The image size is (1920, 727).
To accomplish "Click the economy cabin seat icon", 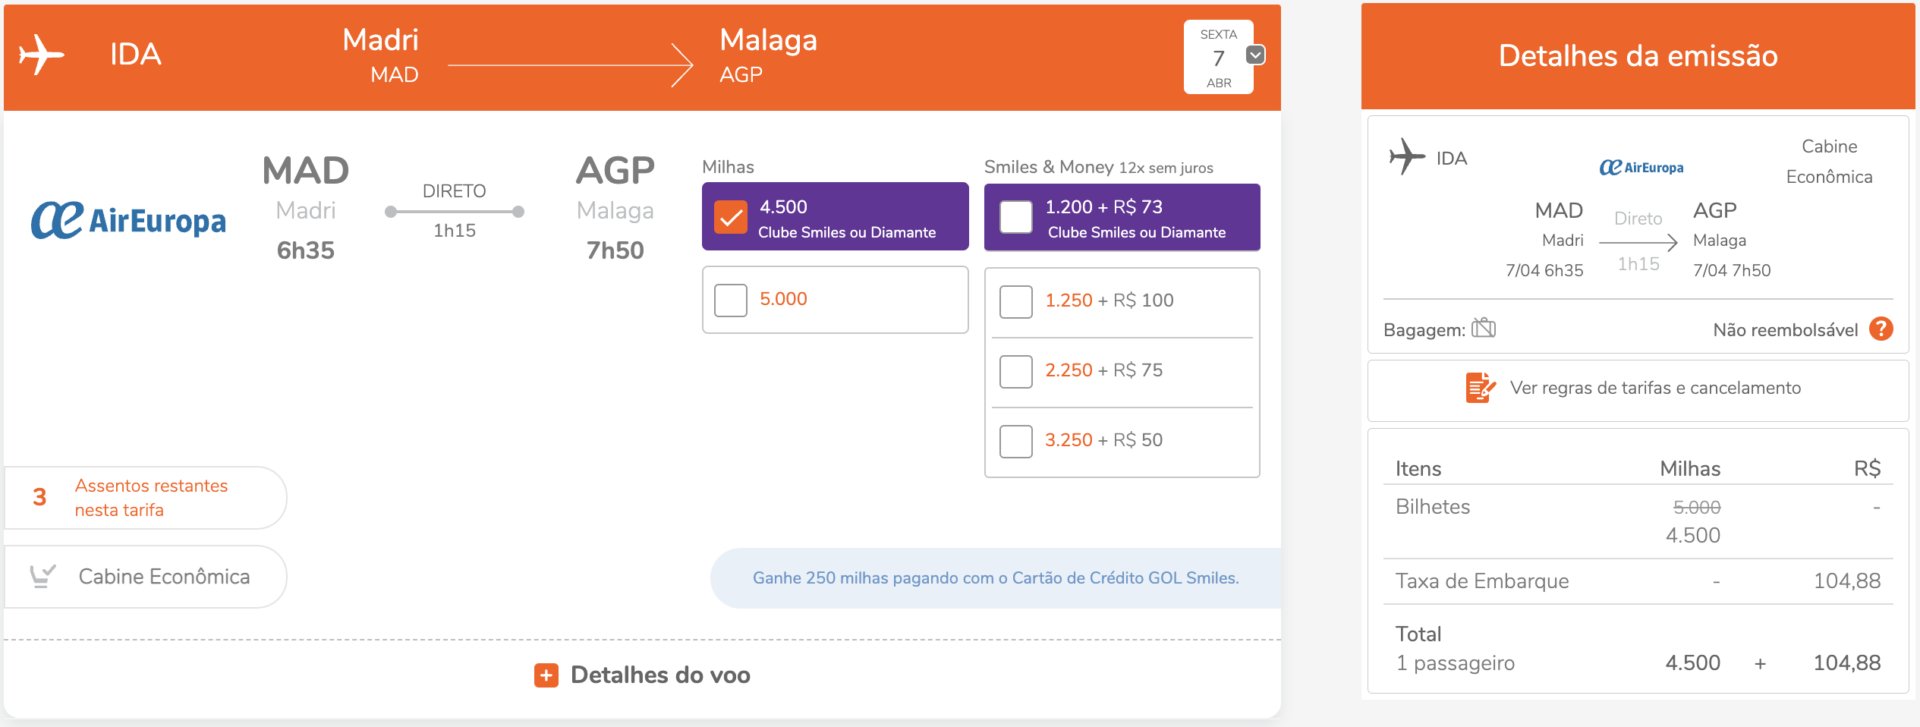I will pos(42,576).
